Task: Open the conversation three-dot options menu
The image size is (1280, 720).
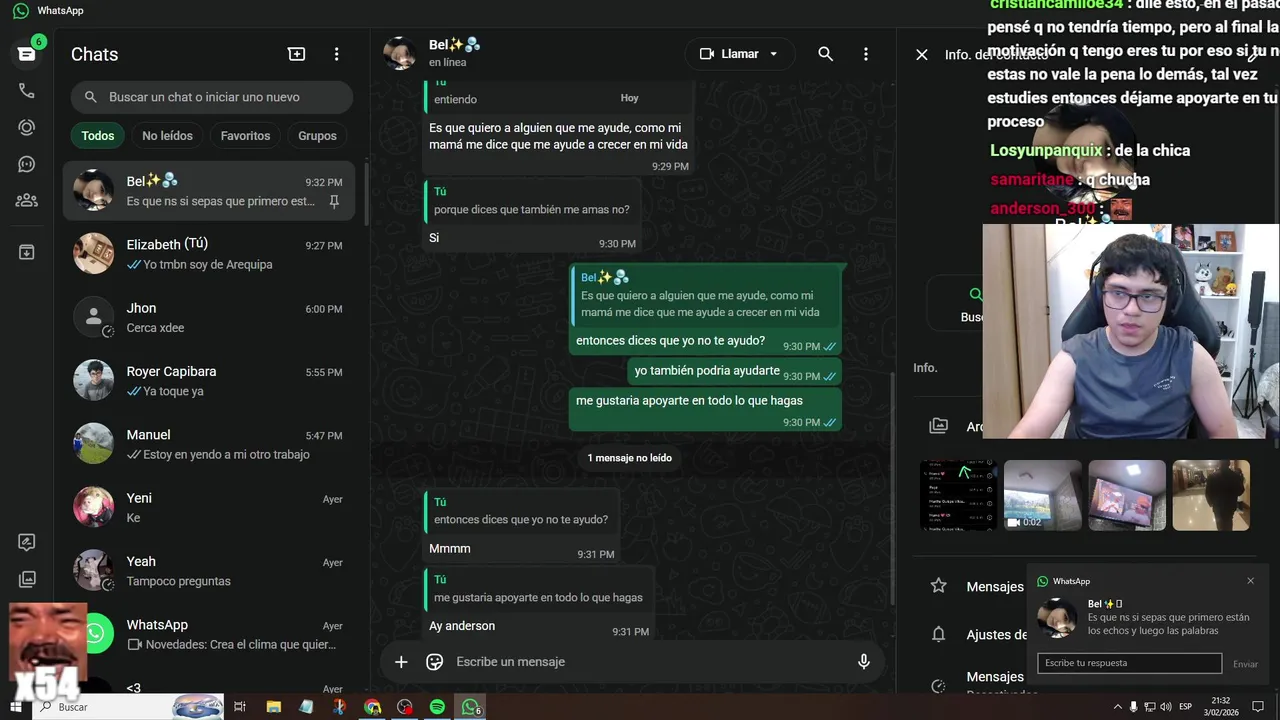Action: click(866, 54)
